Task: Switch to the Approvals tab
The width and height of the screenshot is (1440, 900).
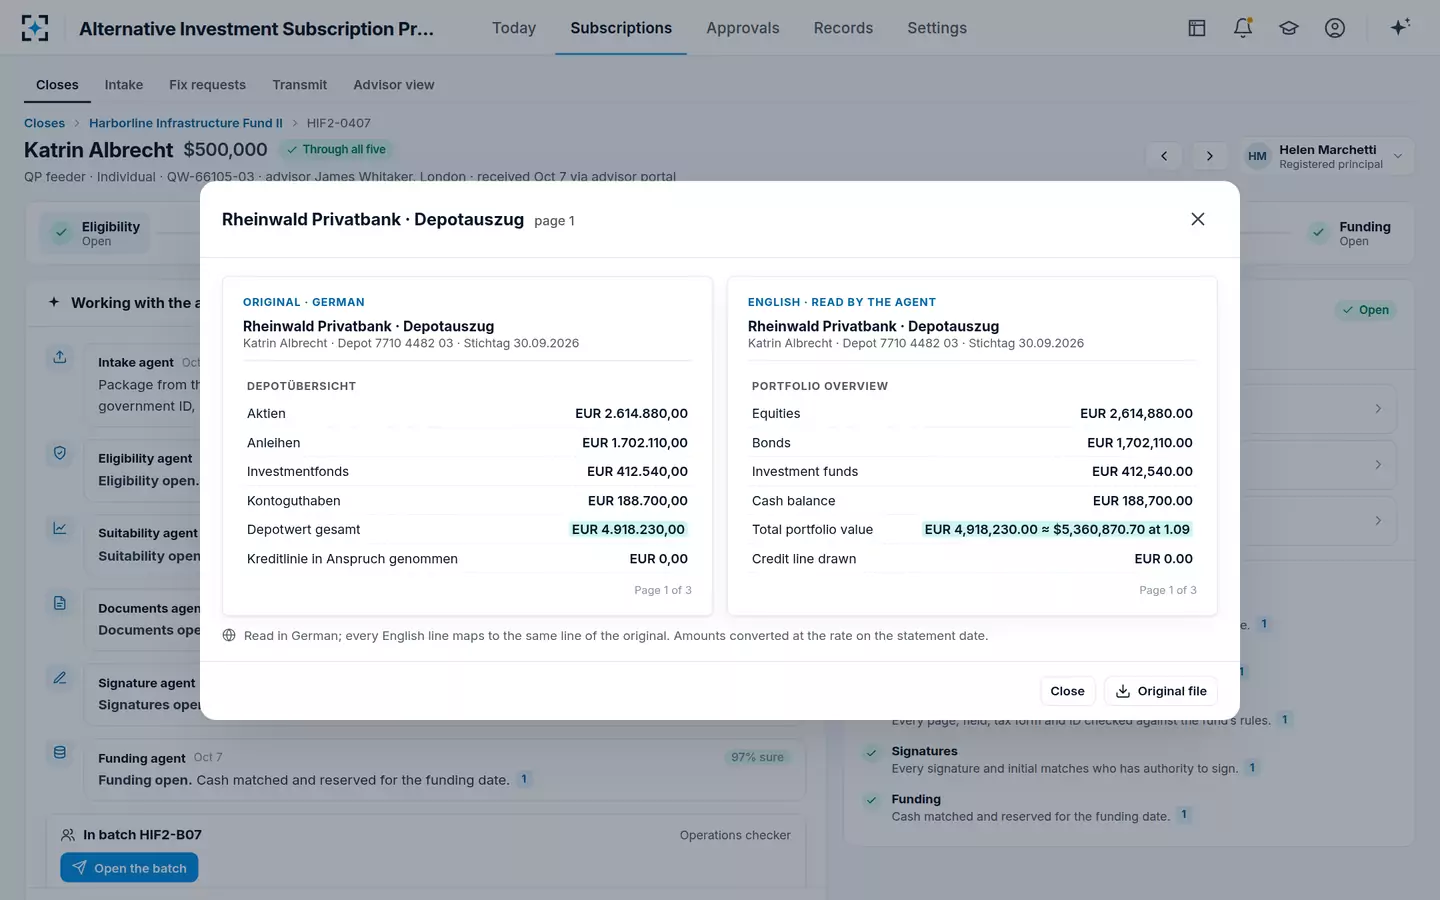Action: tap(743, 28)
